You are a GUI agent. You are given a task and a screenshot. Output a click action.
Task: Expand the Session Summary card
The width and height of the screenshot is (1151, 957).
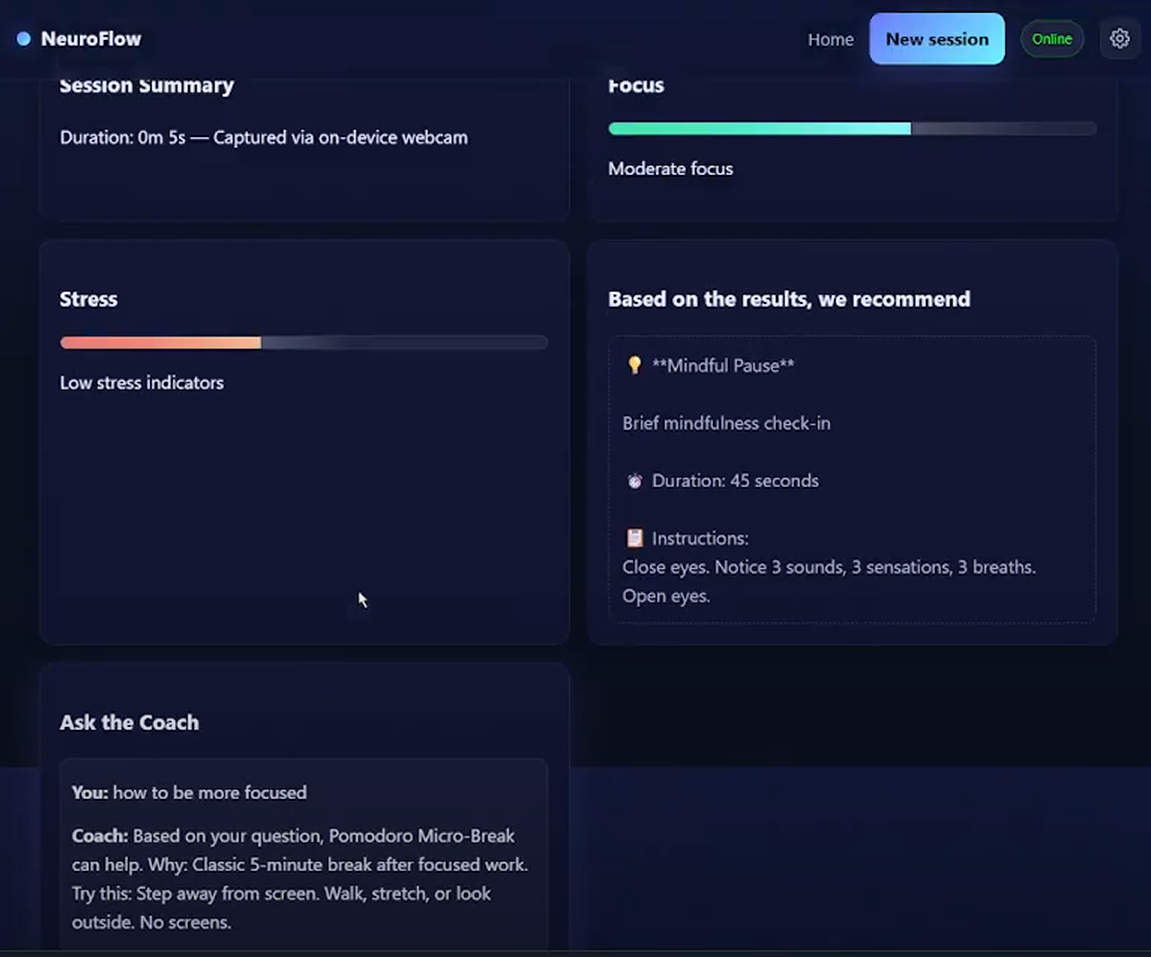pos(304,140)
